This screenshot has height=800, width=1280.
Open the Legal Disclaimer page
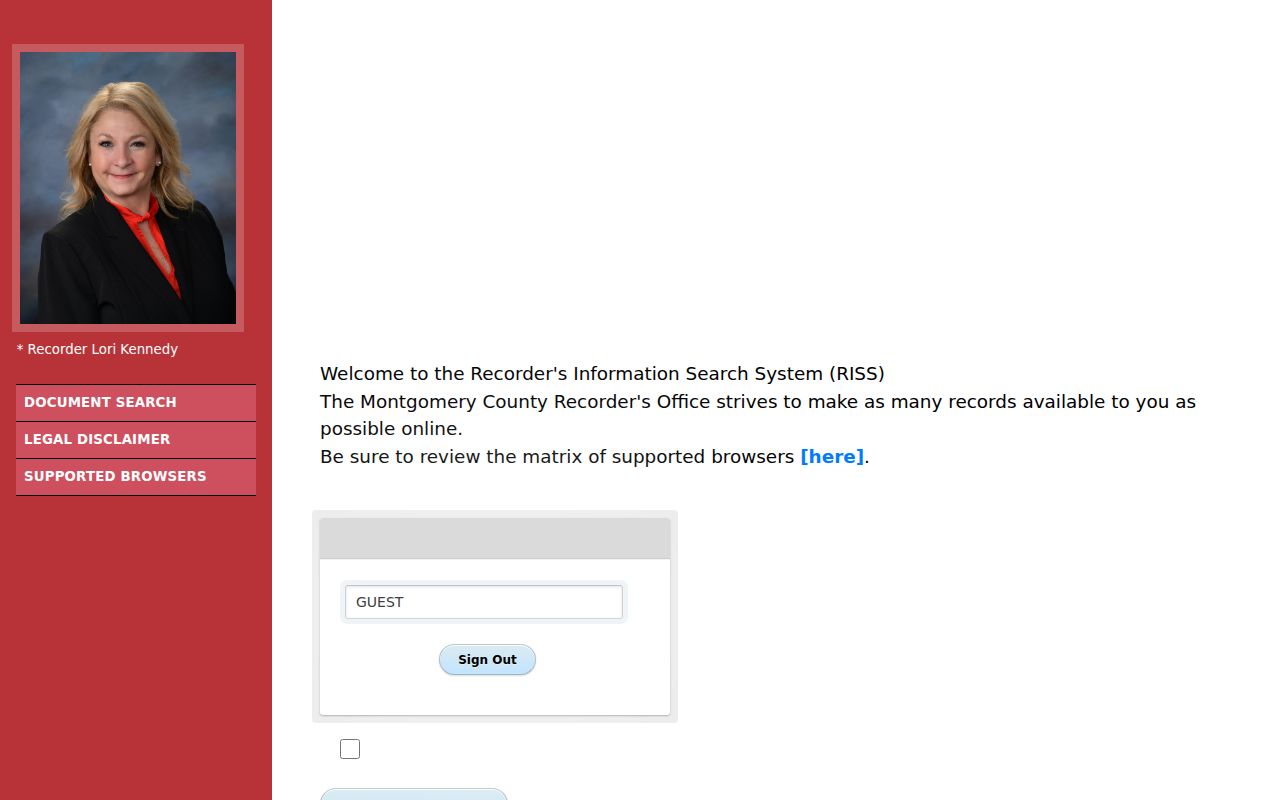(x=136, y=439)
